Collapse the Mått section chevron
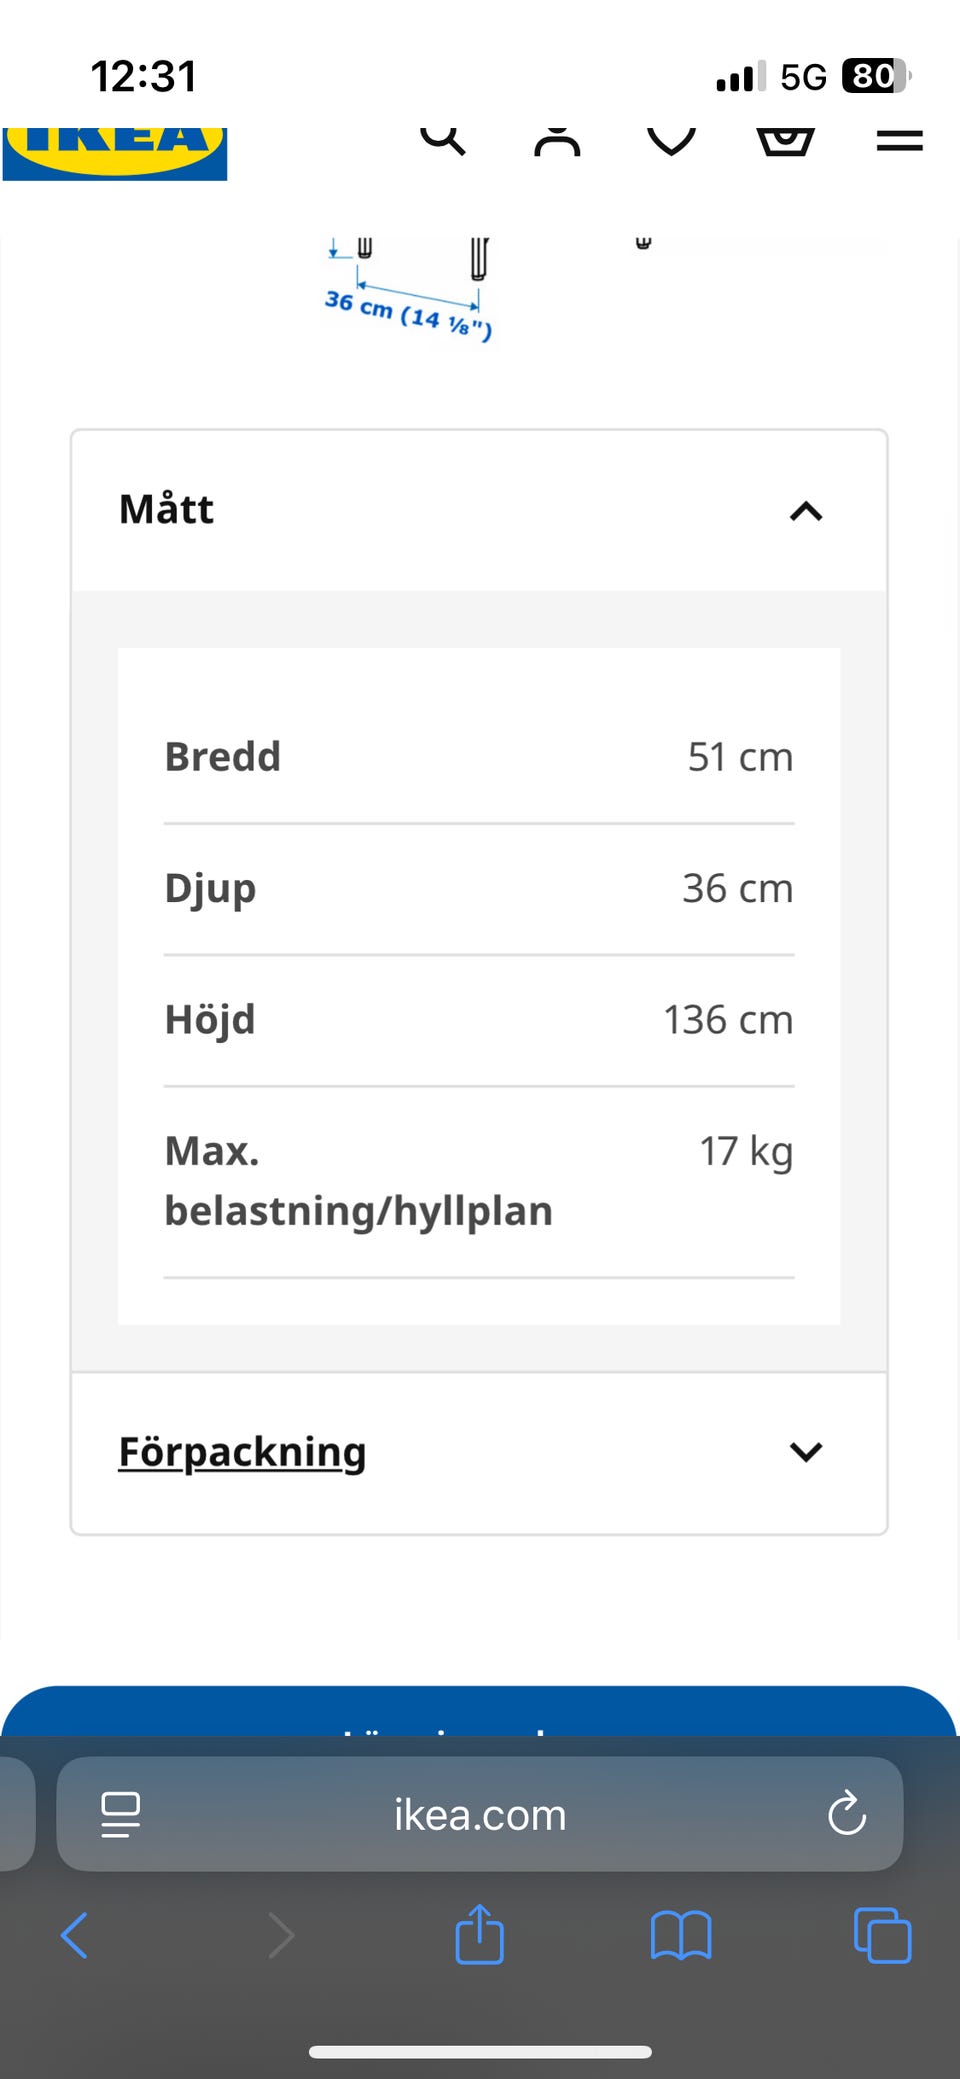The width and height of the screenshot is (960, 2079). pyautogui.click(x=806, y=512)
